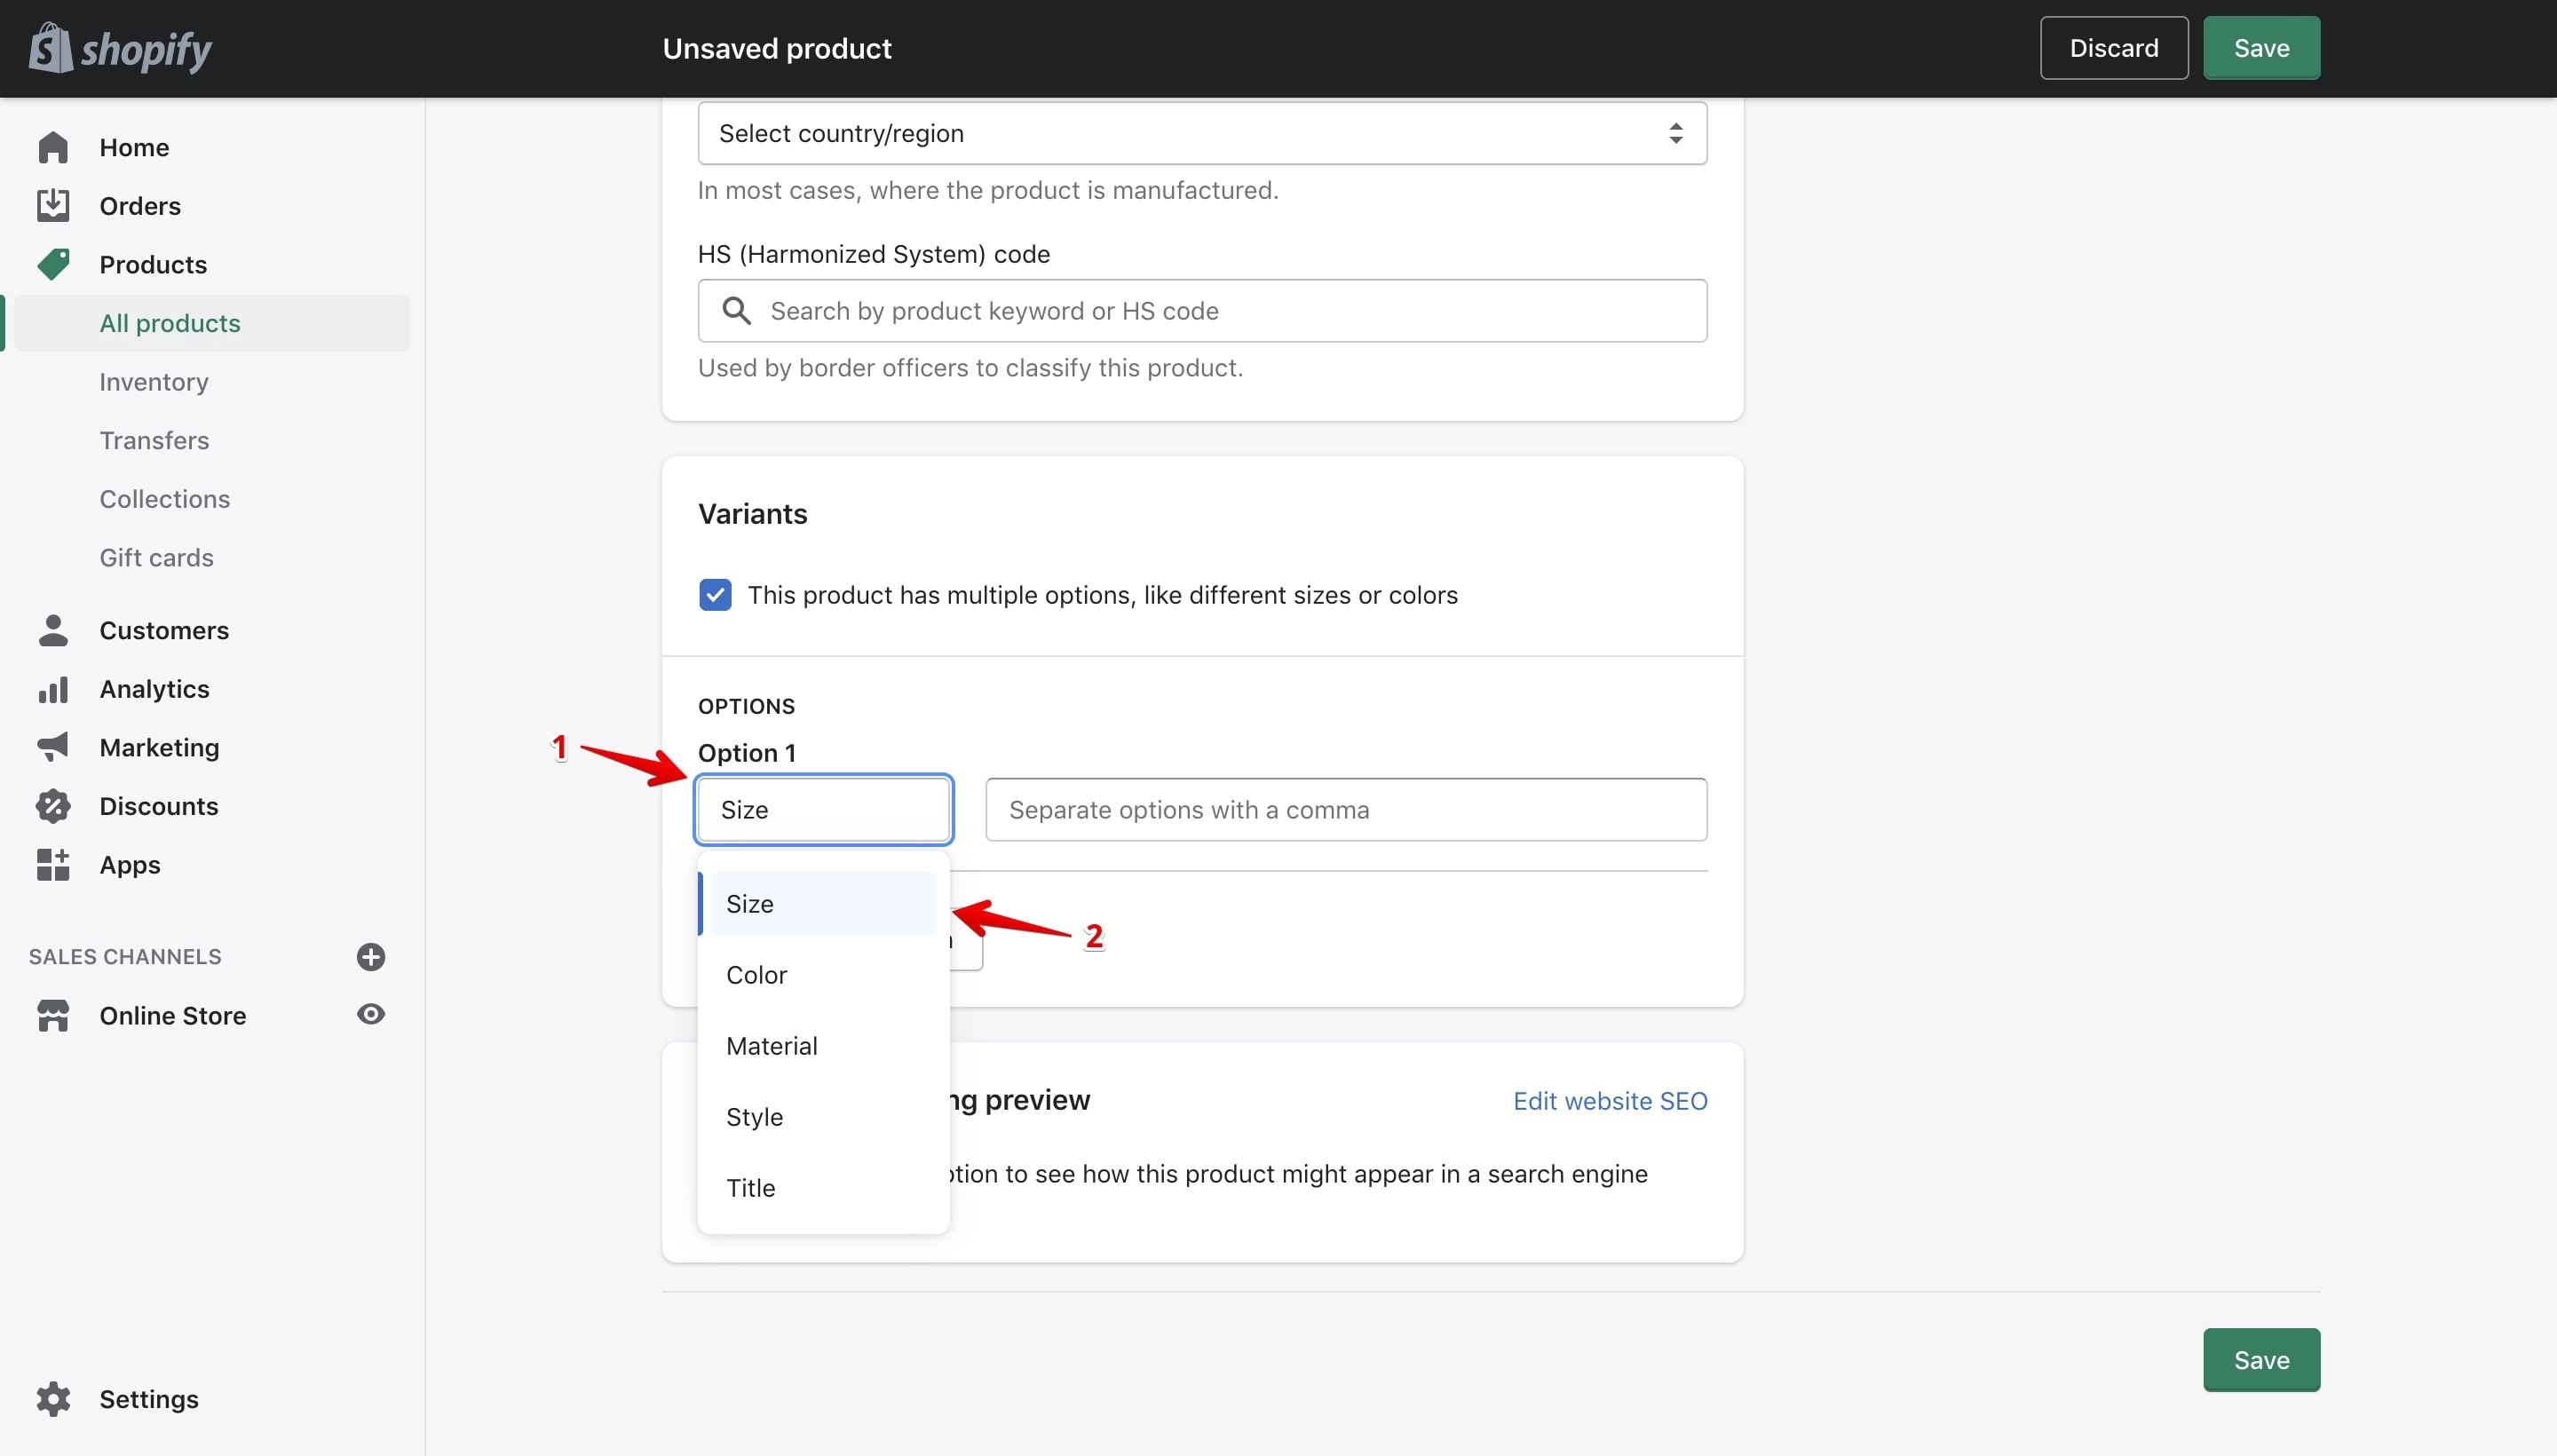Click the bottom Save button
The image size is (2557, 1456).
coord(2261,1360)
